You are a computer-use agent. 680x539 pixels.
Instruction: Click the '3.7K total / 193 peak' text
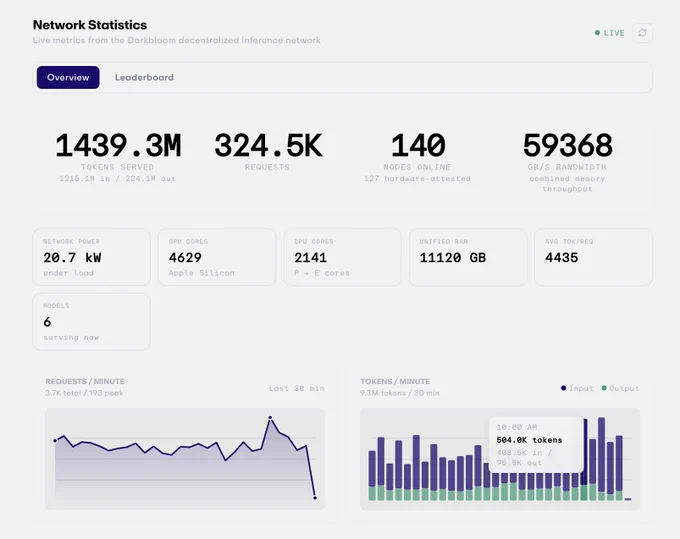[x=84, y=393]
